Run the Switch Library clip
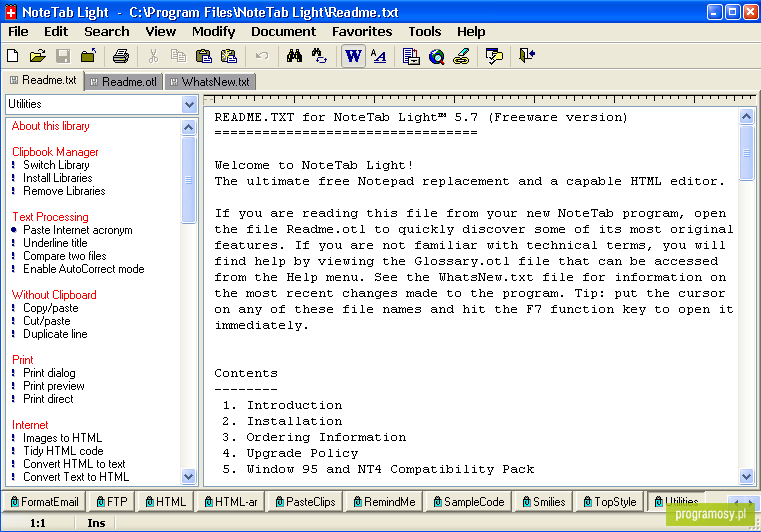761x532 pixels. (x=56, y=165)
